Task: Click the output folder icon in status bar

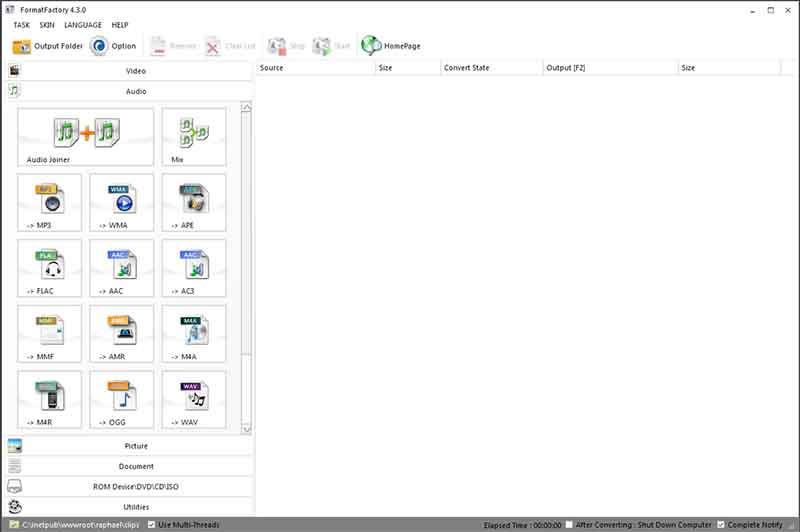Action: click(x=14, y=524)
